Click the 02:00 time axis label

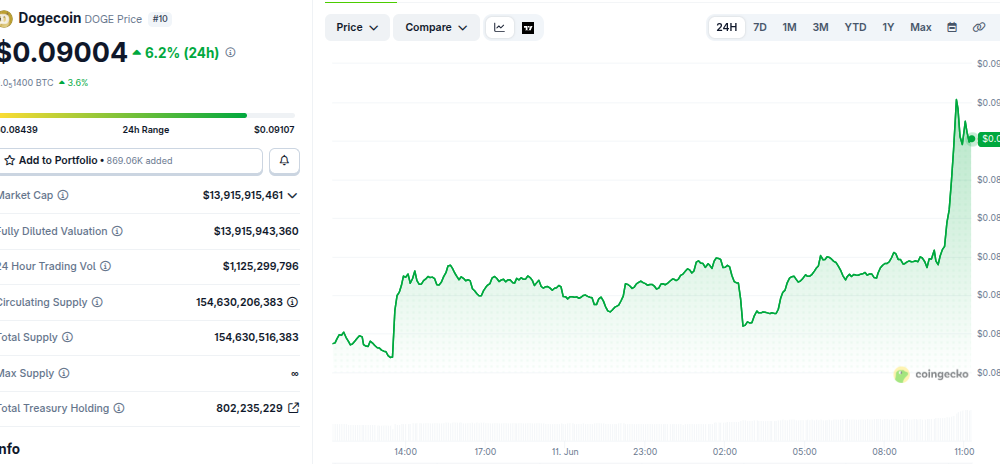click(725, 452)
